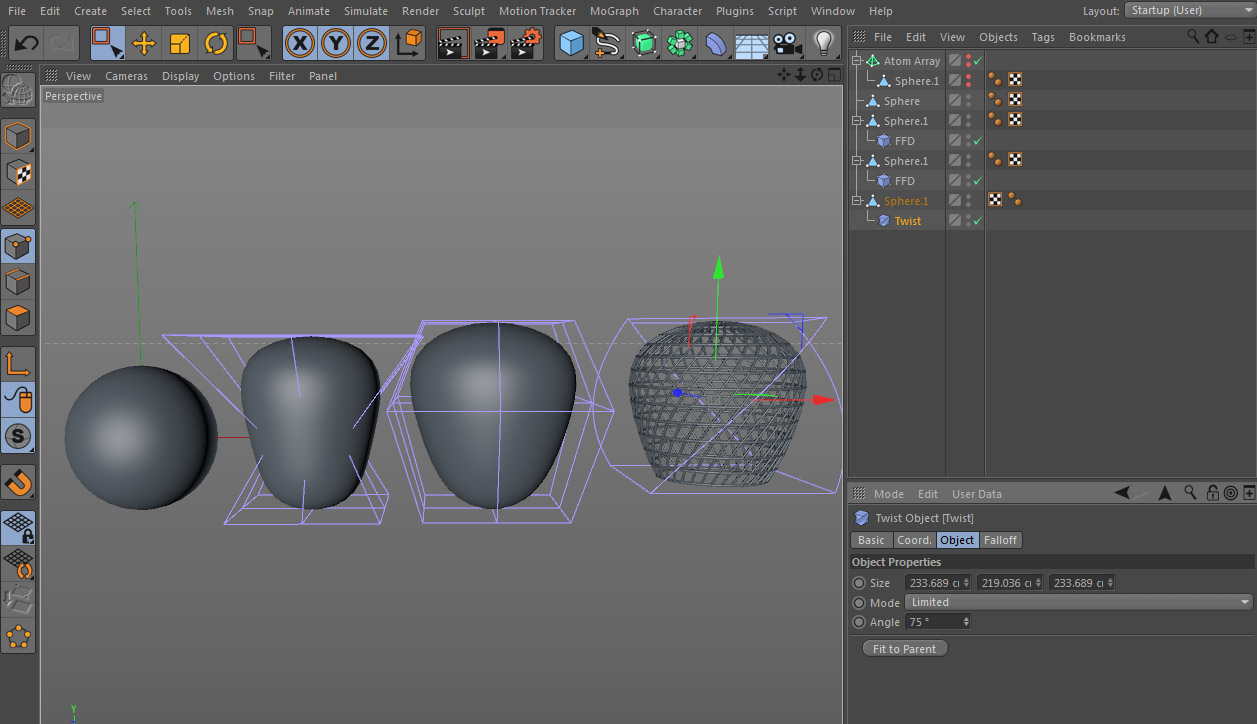Select the Sphere object in the Object Manager
The width and height of the screenshot is (1257, 724).
pyautogui.click(x=901, y=101)
